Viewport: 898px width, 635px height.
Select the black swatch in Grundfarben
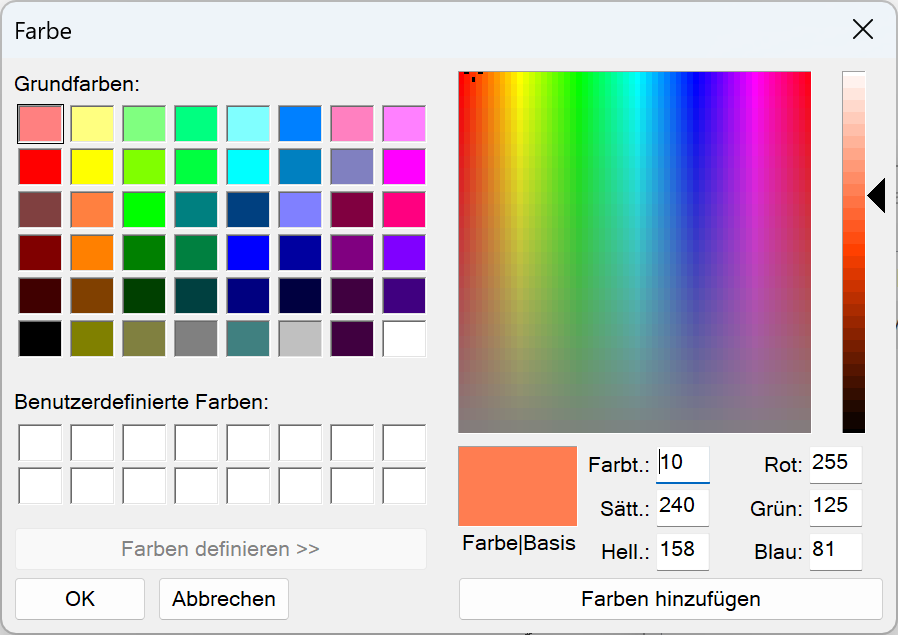coord(39,338)
